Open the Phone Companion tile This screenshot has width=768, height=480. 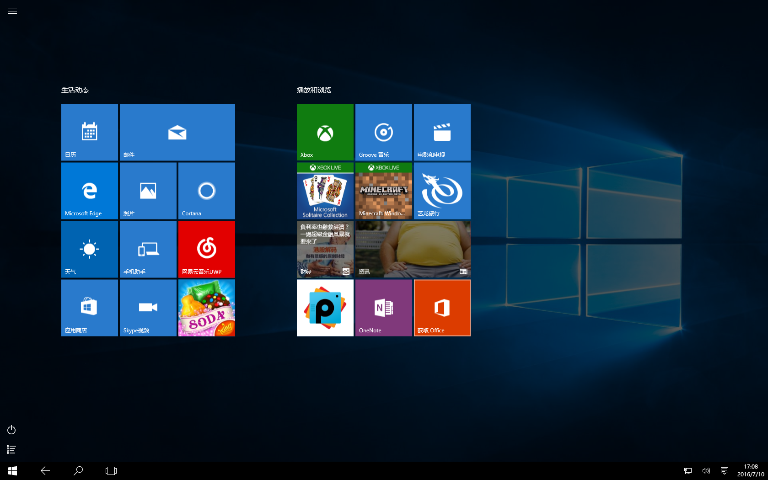(148, 249)
